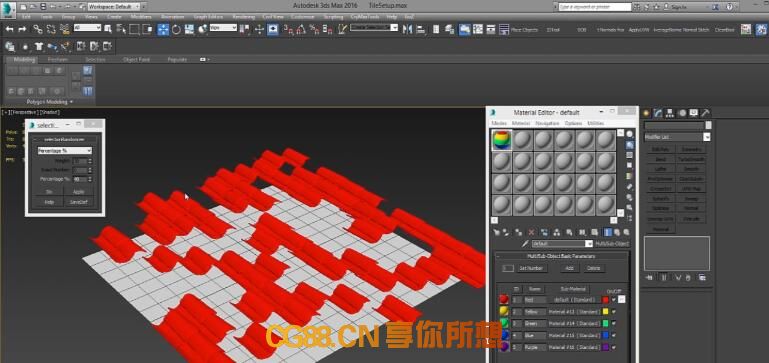Open the Select by Name dialog icon
This screenshot has width=769, height=363.
tap(121, 29)
